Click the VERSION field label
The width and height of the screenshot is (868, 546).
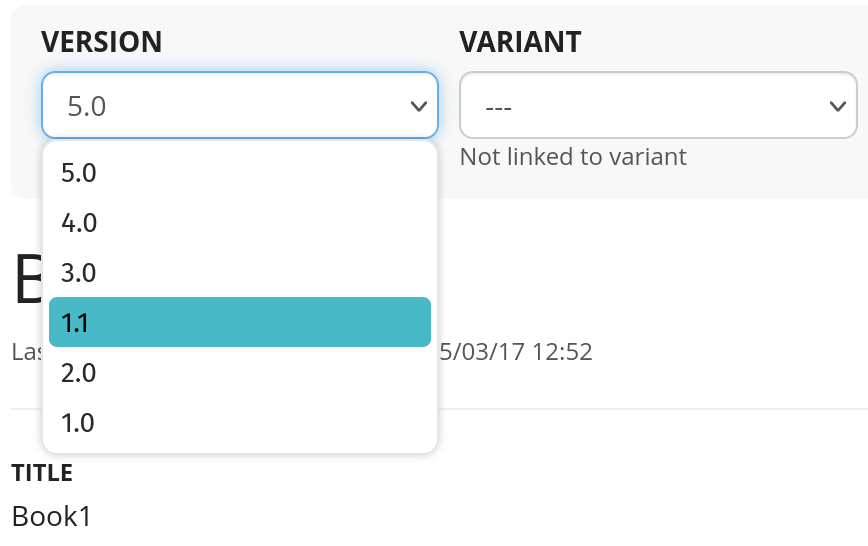pyautogui.click(x=101, y=42)
